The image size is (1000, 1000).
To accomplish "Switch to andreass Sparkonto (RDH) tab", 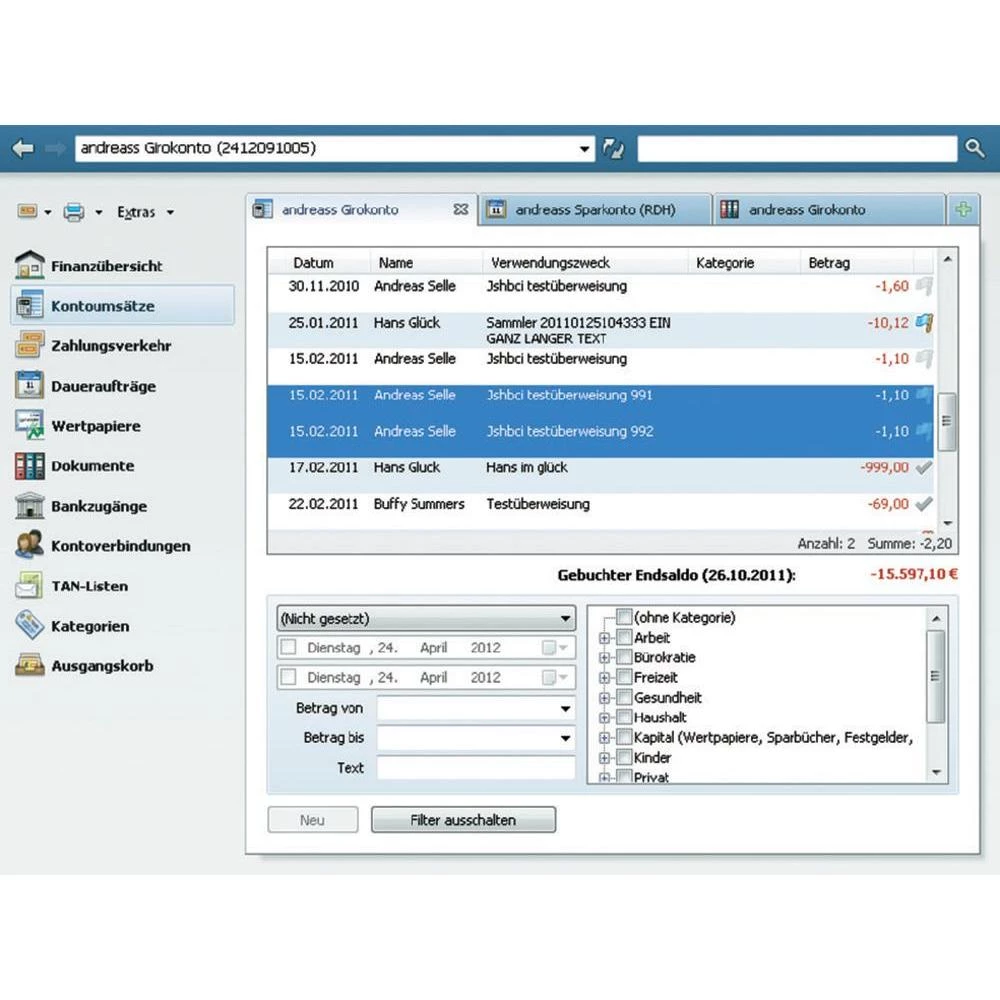I will pyautogui.click(x=595, y=210).
